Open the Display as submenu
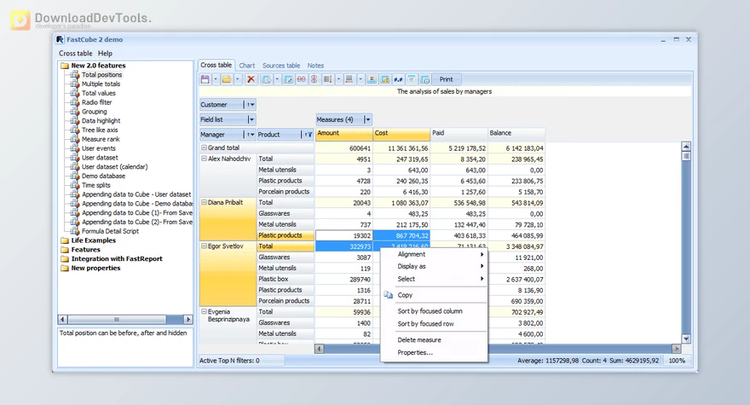This screenshot has width=750, height=405. 434,266
